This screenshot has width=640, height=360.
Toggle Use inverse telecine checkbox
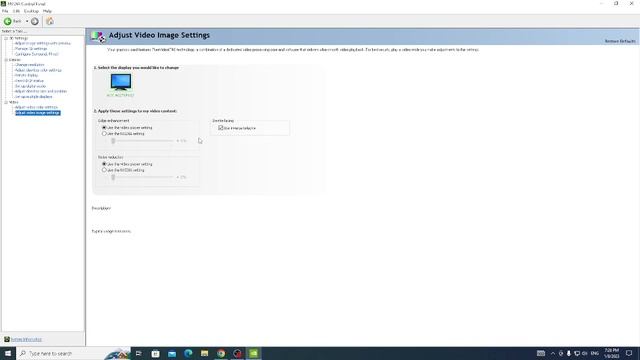[x=220, y=128]
